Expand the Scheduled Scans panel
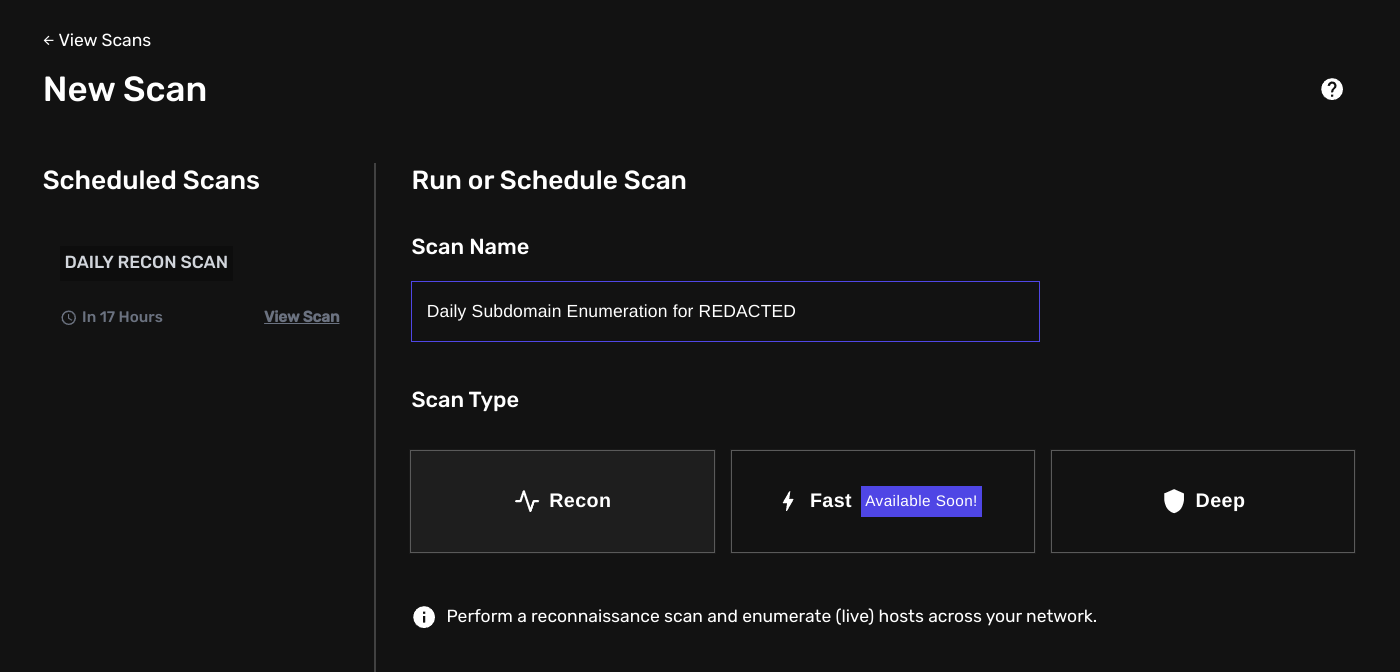Viewport: 1400px width, 672px height. click(151, 180)
